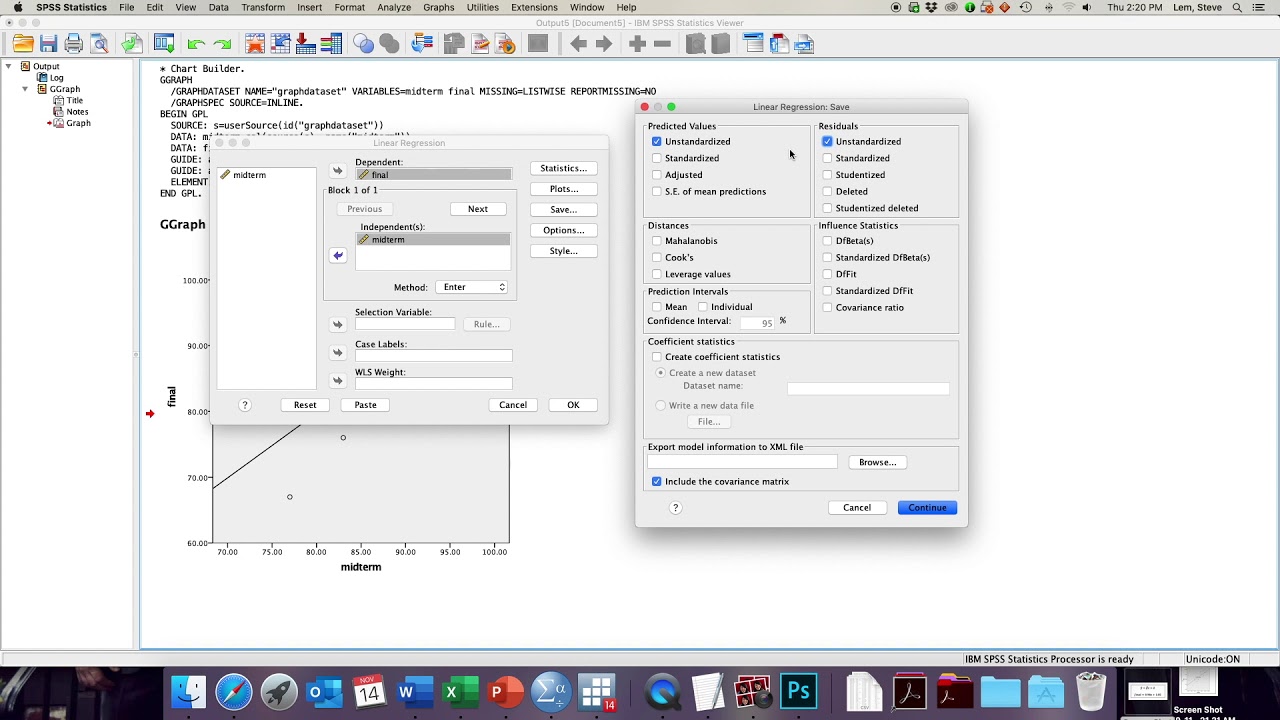Open the Method dropdown set to Enter
Screen dimensions: 1280x720
pyautogui.click(x=473, y=287)
